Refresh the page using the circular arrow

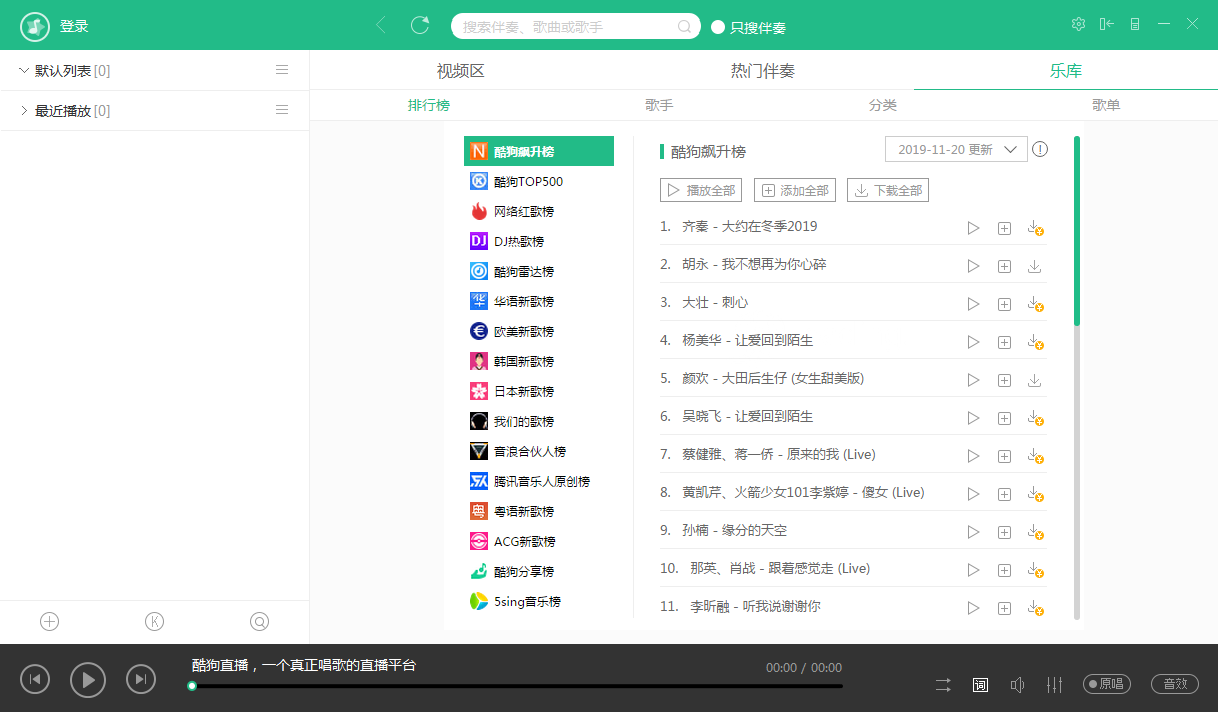click(420, 25)
